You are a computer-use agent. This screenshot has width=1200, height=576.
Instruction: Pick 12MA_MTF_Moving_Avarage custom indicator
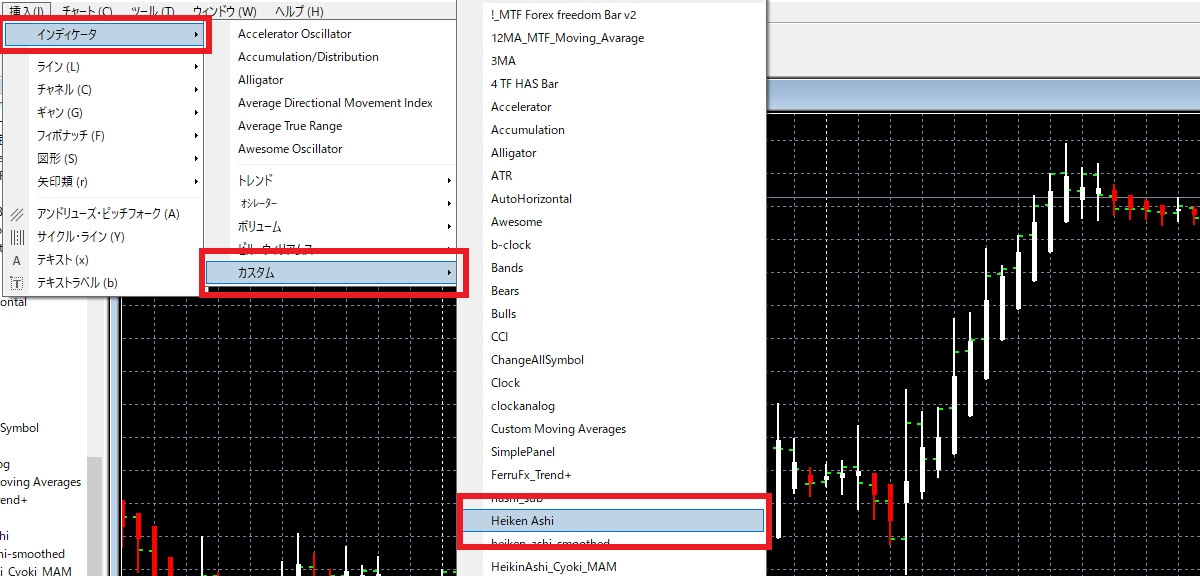click(x=567, y=38)
